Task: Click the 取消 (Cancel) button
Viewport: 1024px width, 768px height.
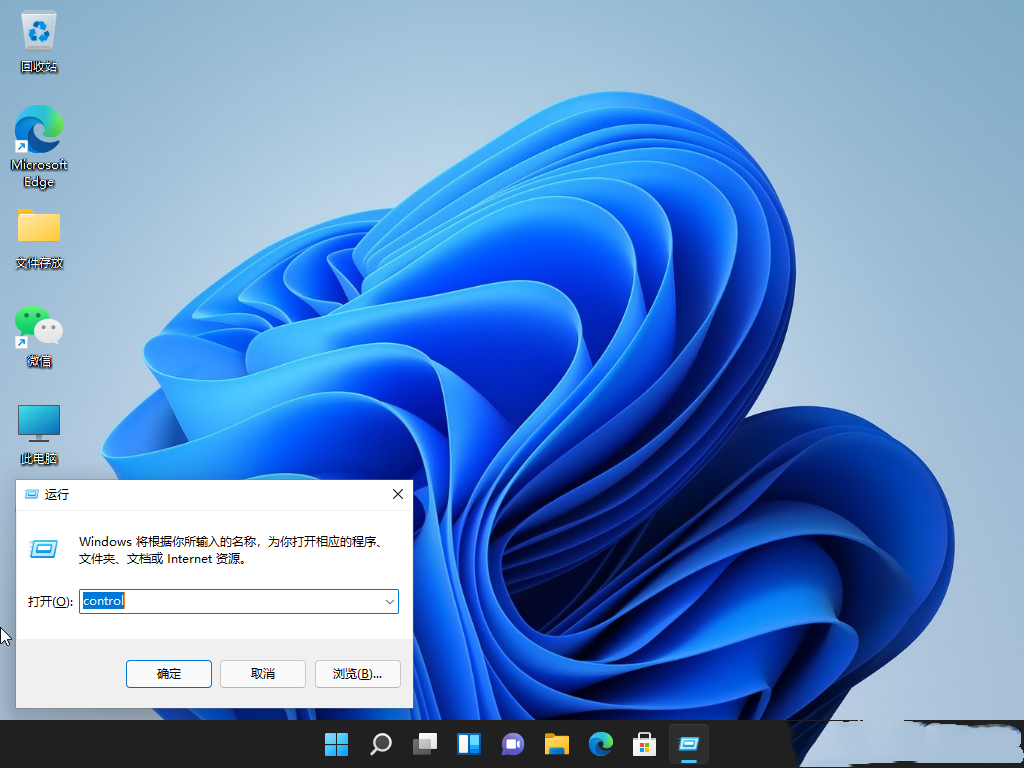Action: tap(262, 673)
